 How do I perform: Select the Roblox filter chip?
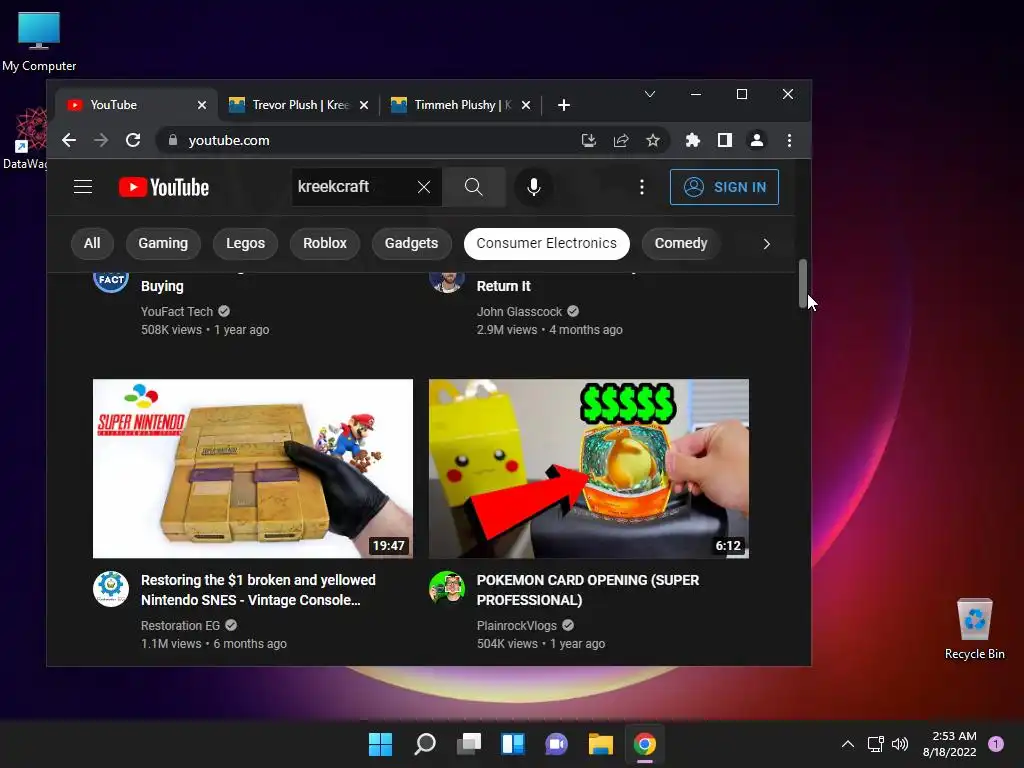point(325,244)
